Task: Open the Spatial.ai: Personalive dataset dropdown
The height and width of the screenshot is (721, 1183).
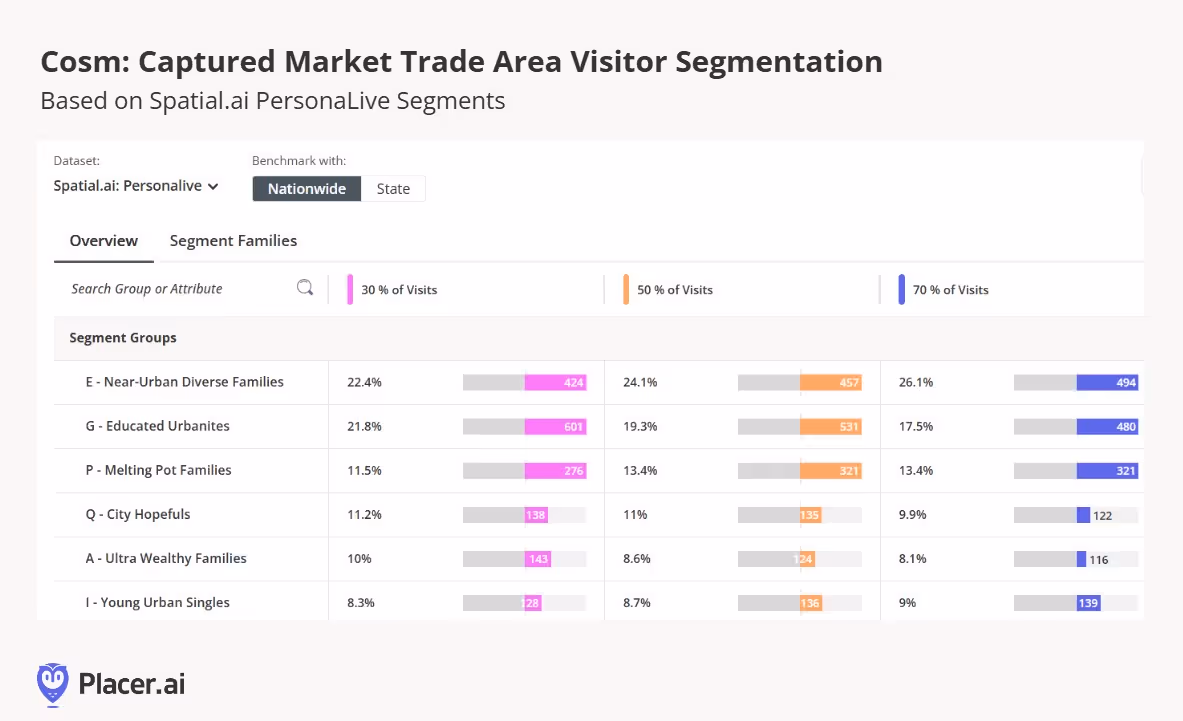Action: click(136, 186)
